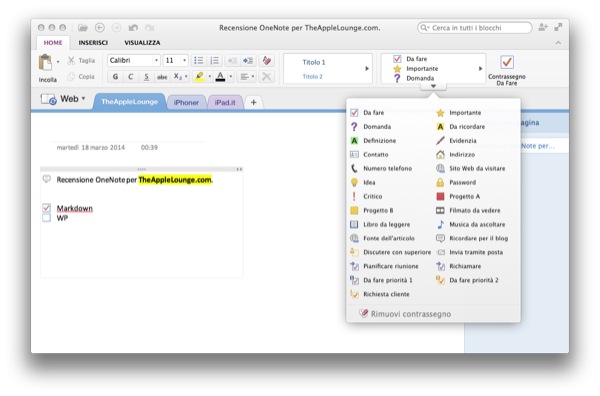Screen dimensions: 600x396
Task: Click the Taglia scissors button
Action: click(x=81, y=60)
